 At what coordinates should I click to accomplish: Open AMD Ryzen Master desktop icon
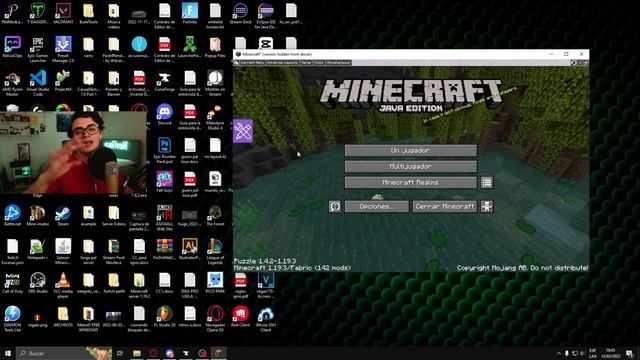coord(12,83)
